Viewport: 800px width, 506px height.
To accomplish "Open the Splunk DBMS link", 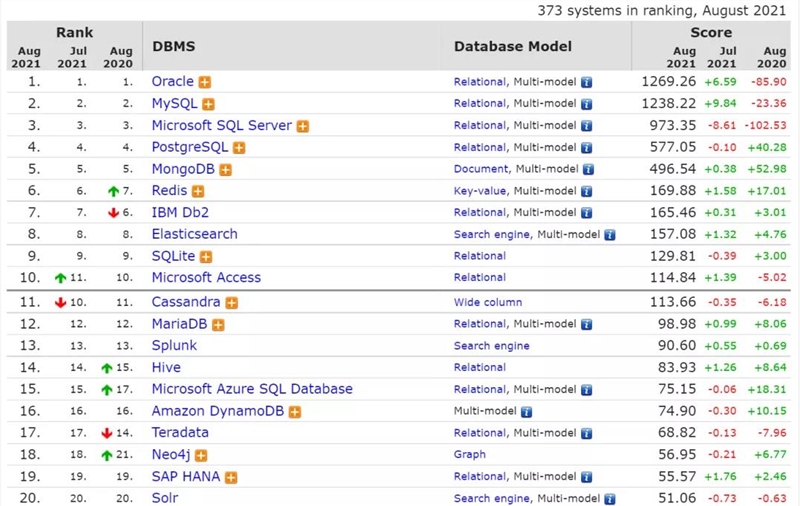I will (x=174, y=346).
